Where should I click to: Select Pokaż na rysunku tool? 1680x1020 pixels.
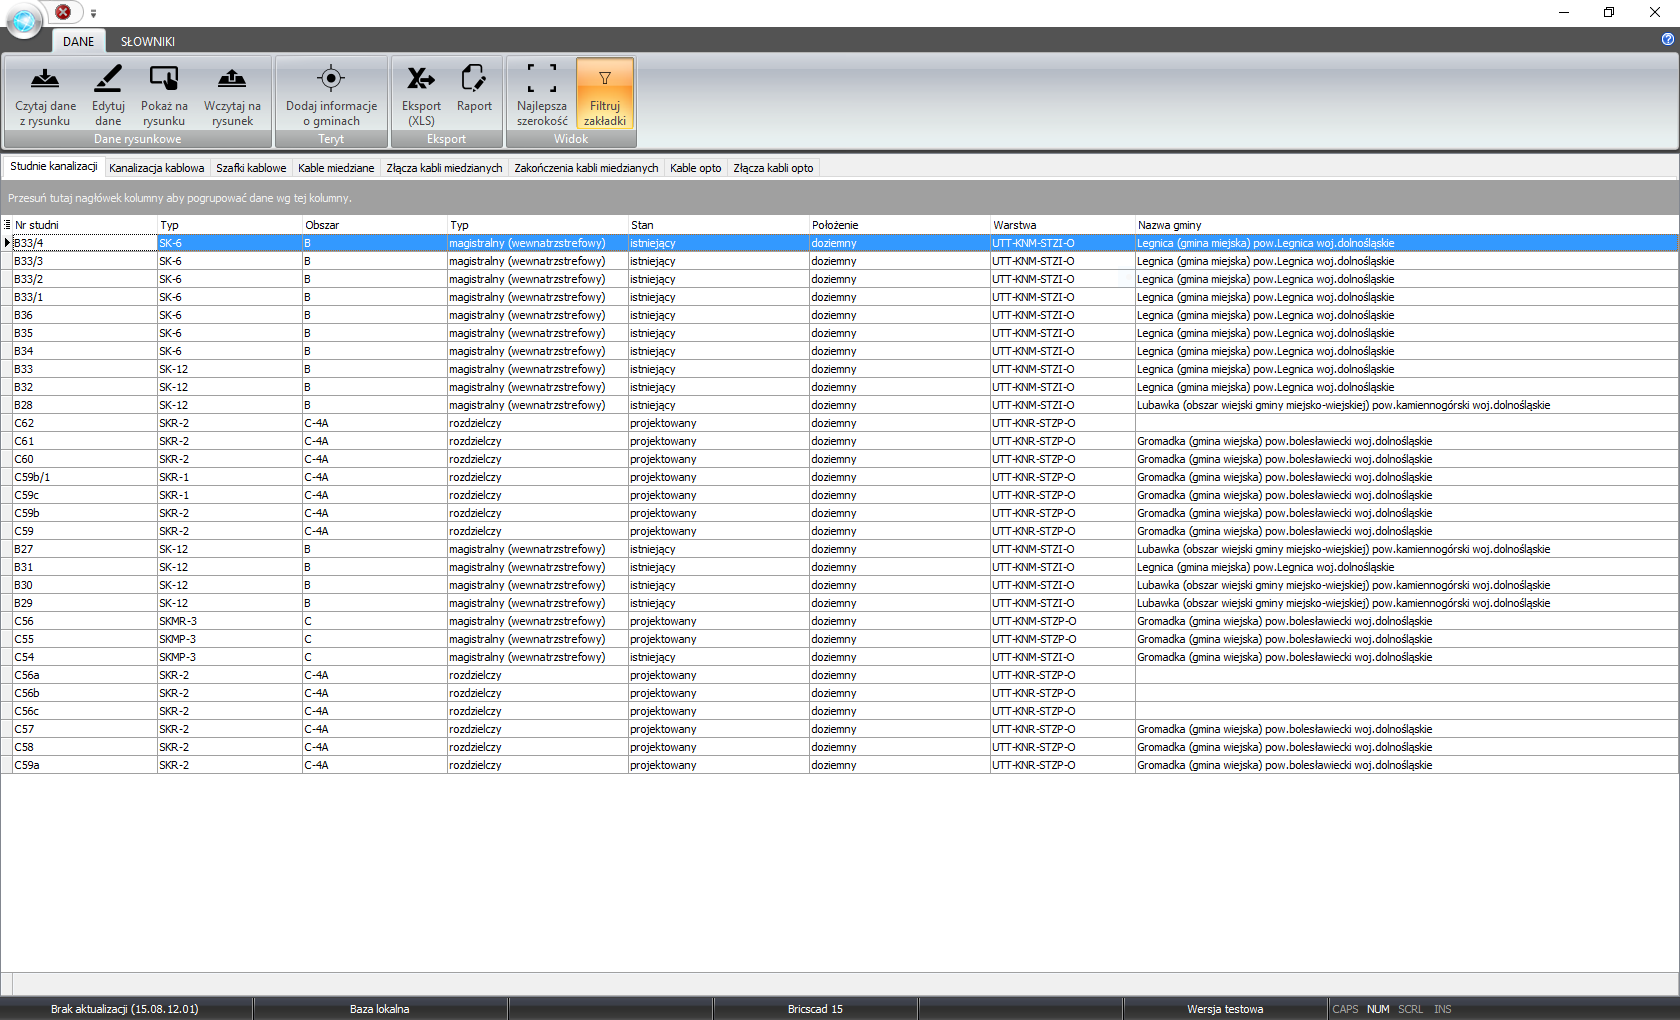pos(164,94)
